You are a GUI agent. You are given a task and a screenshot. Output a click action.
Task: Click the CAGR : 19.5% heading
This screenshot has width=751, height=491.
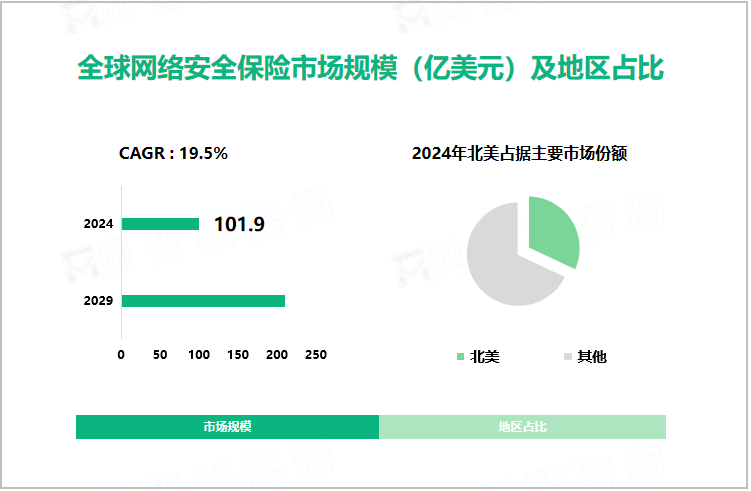click(x=173, y=153)
